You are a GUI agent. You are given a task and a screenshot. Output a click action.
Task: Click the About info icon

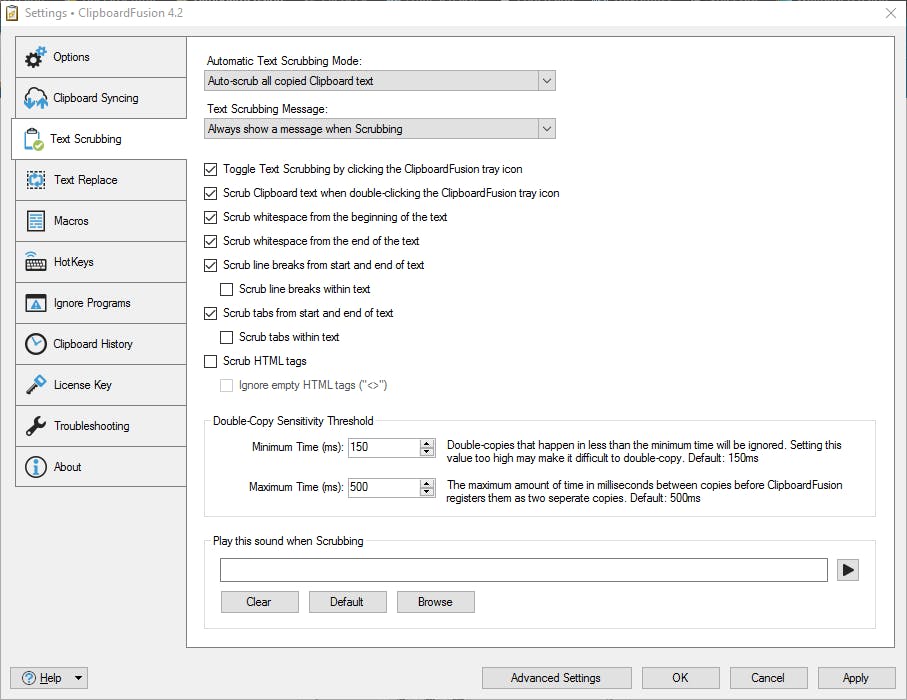pos(36,467)
